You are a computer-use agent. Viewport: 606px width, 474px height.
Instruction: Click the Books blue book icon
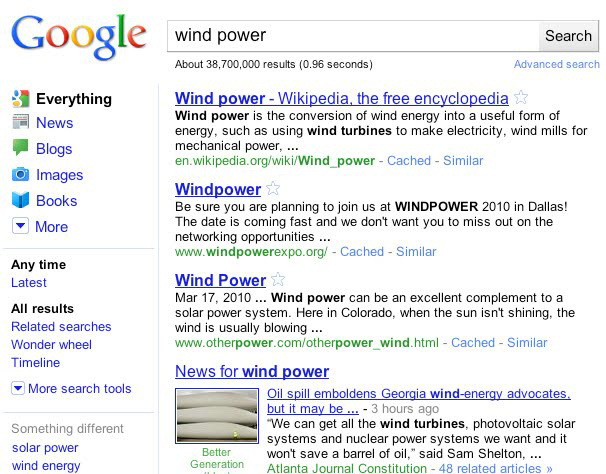[20, 200]
